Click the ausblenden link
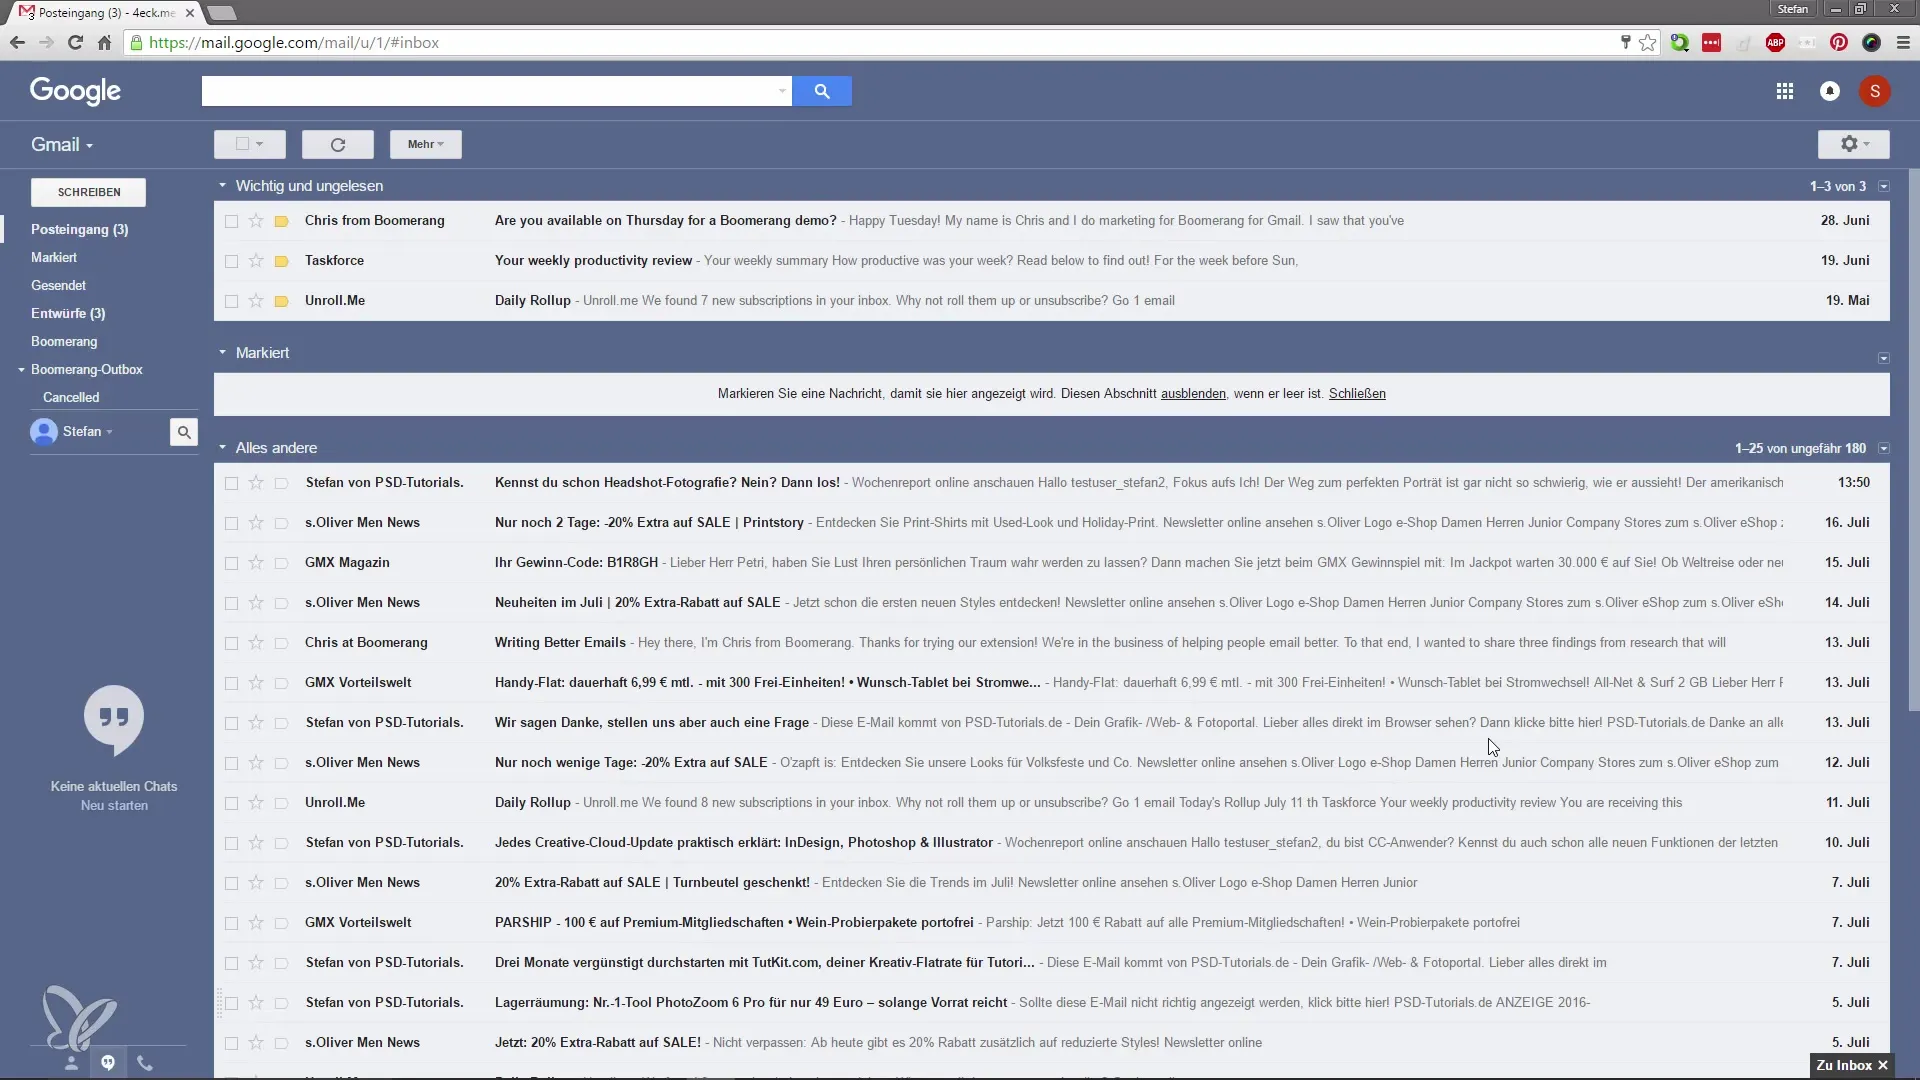The image size is (1920, 1080). pyautogui.click(x=1193, y=394)
